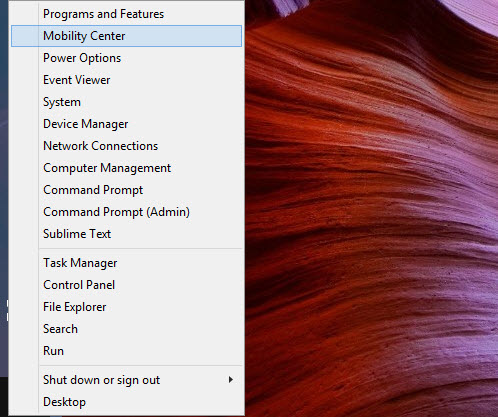Viewport: 498px width, 417px height.
Task: Open Programs and Features
Action: pos(126,14)
